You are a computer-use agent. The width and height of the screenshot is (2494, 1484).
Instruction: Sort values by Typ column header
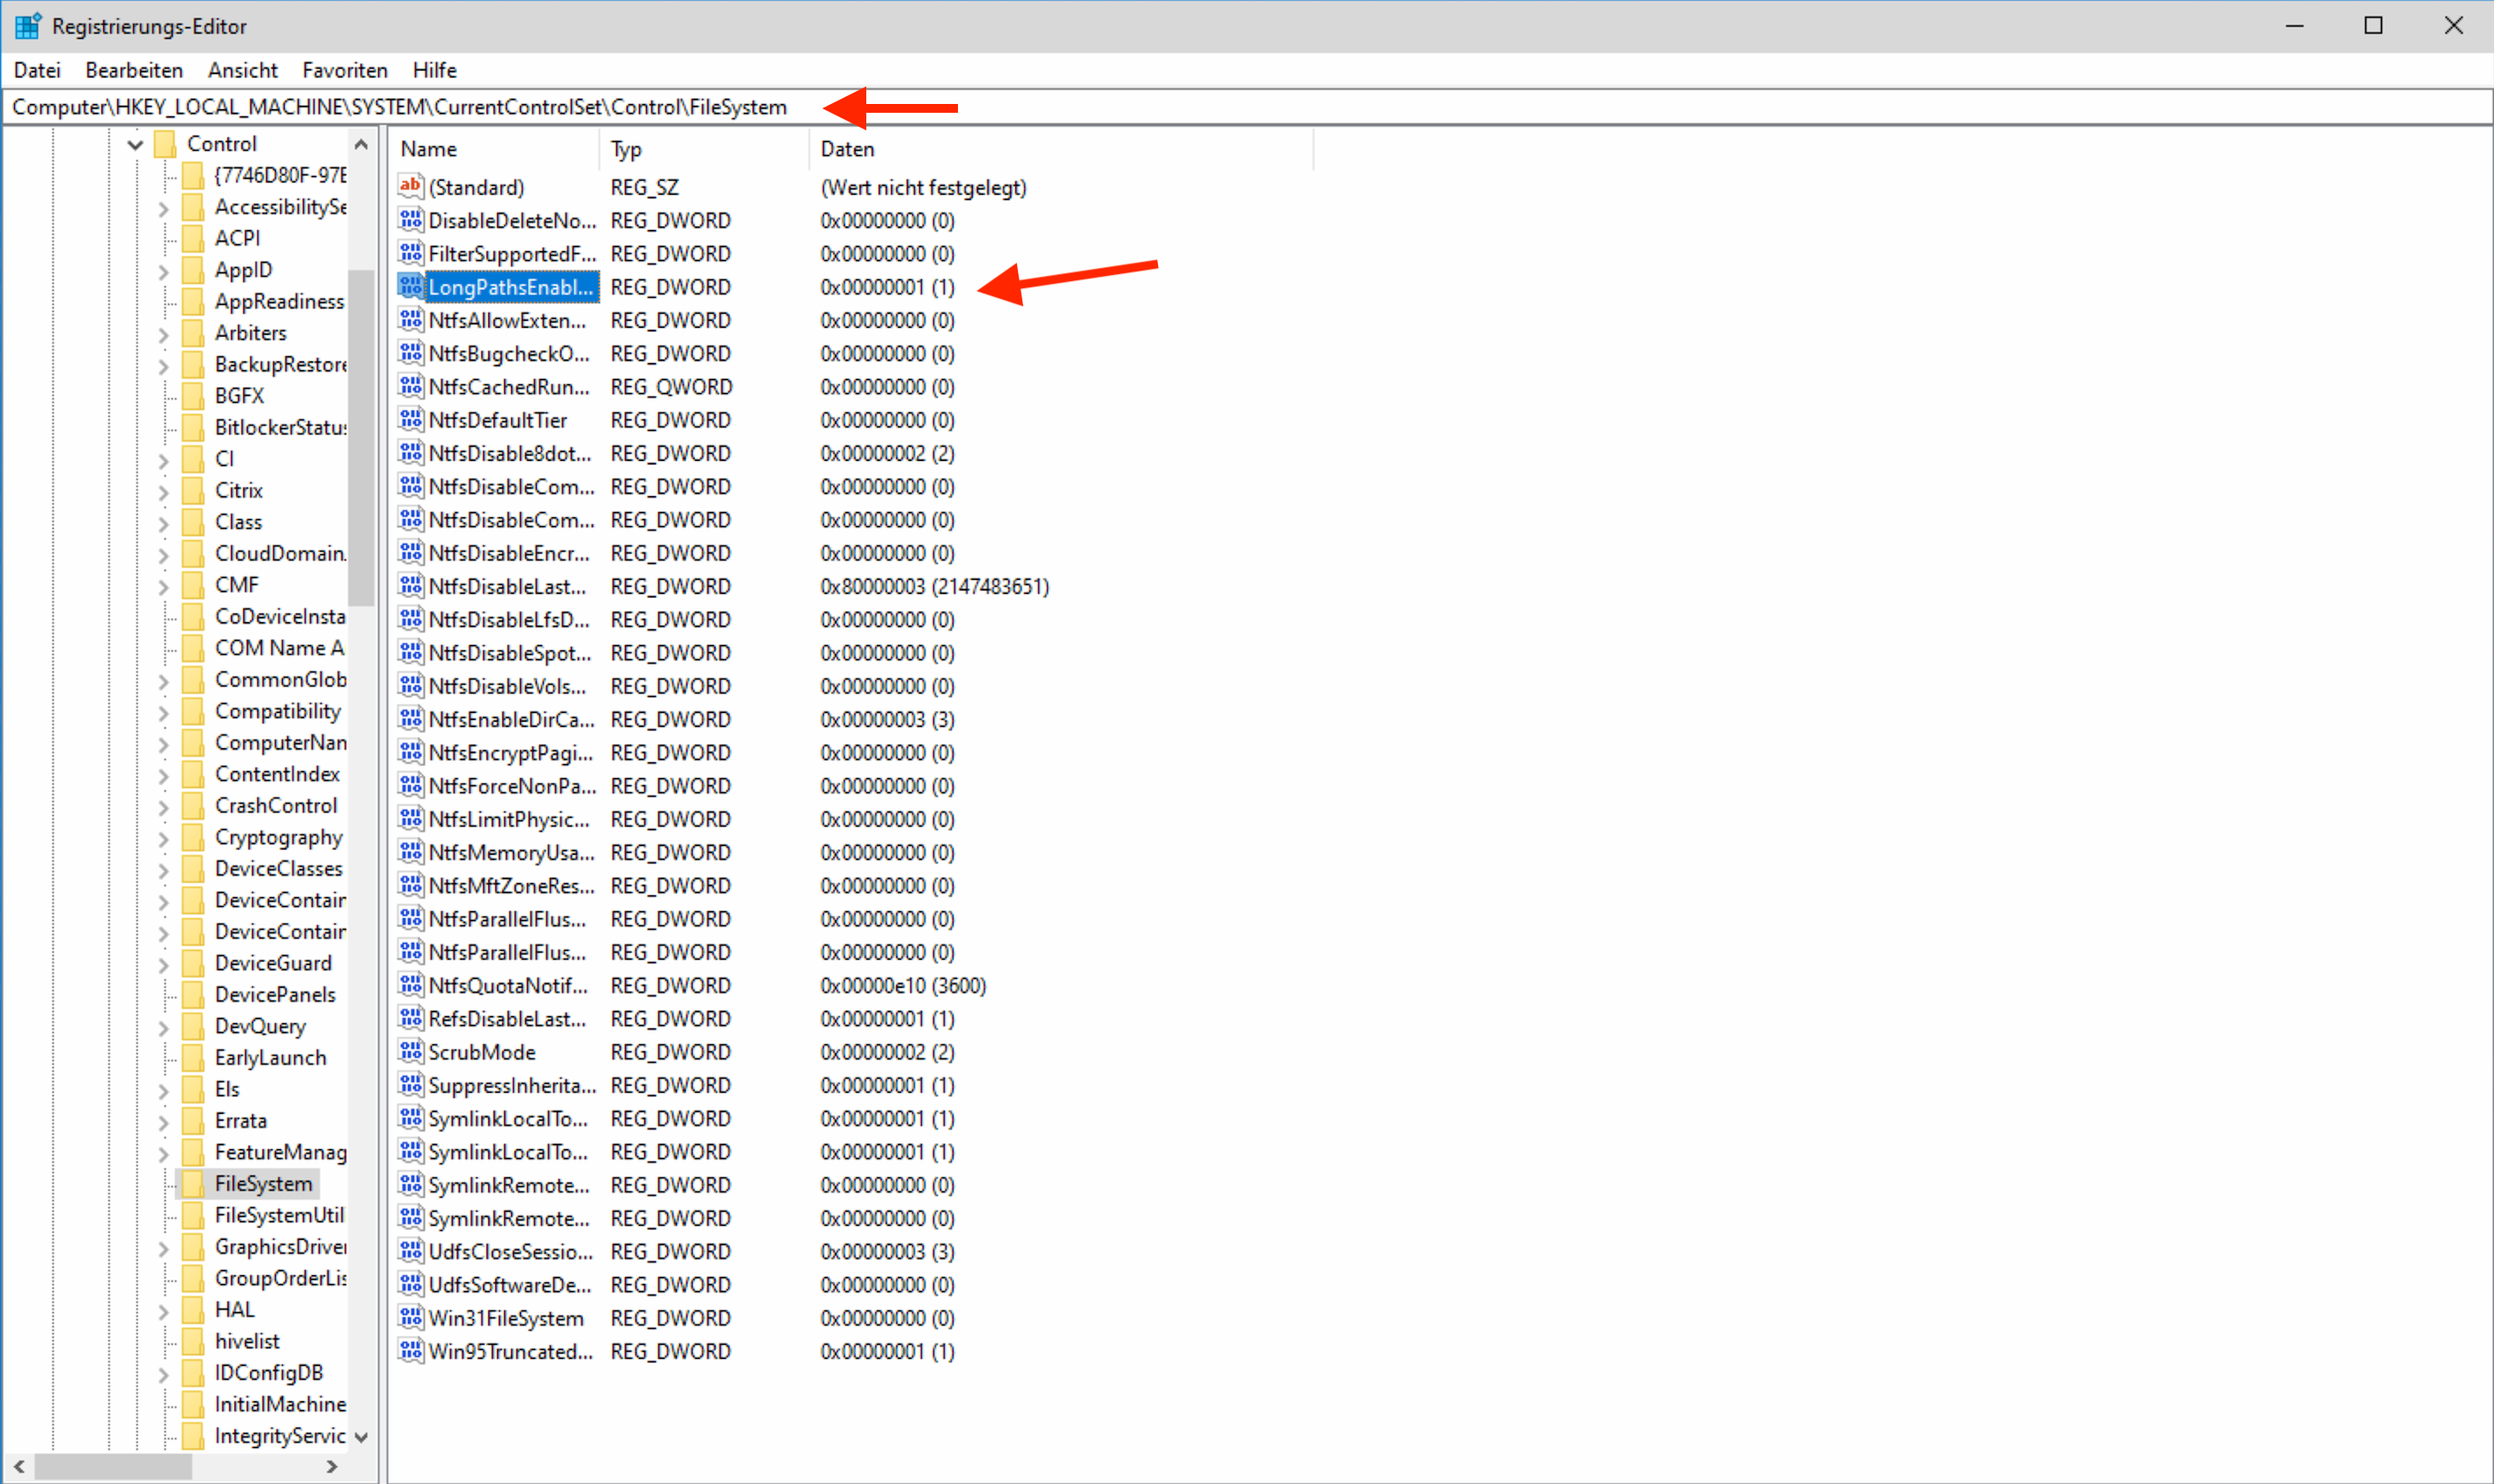click(705, 149)
